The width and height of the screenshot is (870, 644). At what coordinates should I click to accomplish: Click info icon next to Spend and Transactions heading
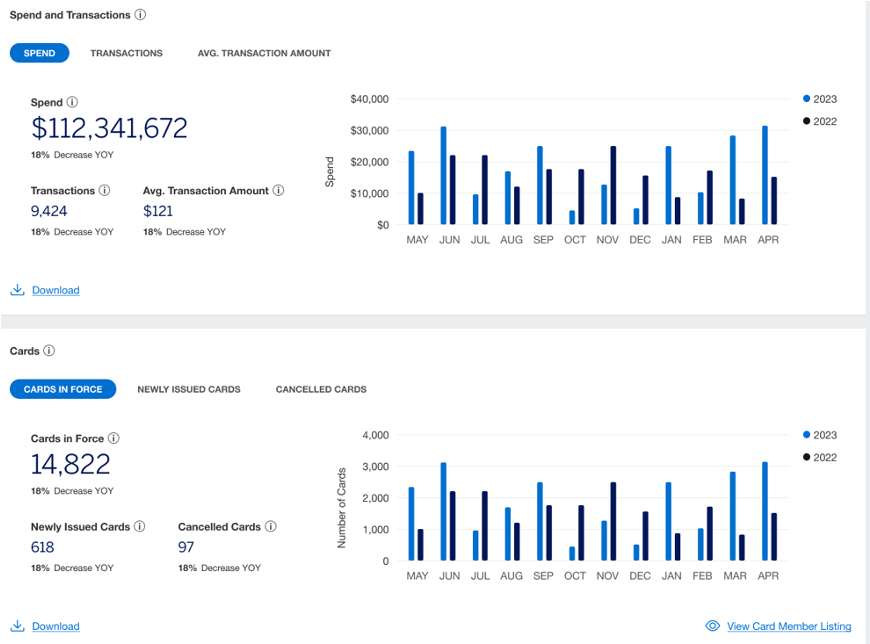[140, 15]
